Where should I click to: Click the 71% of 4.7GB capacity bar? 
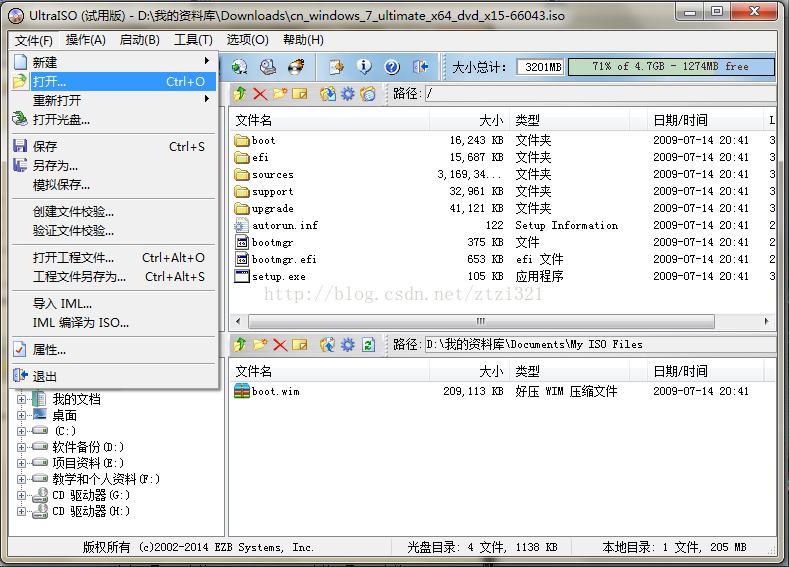671,66
